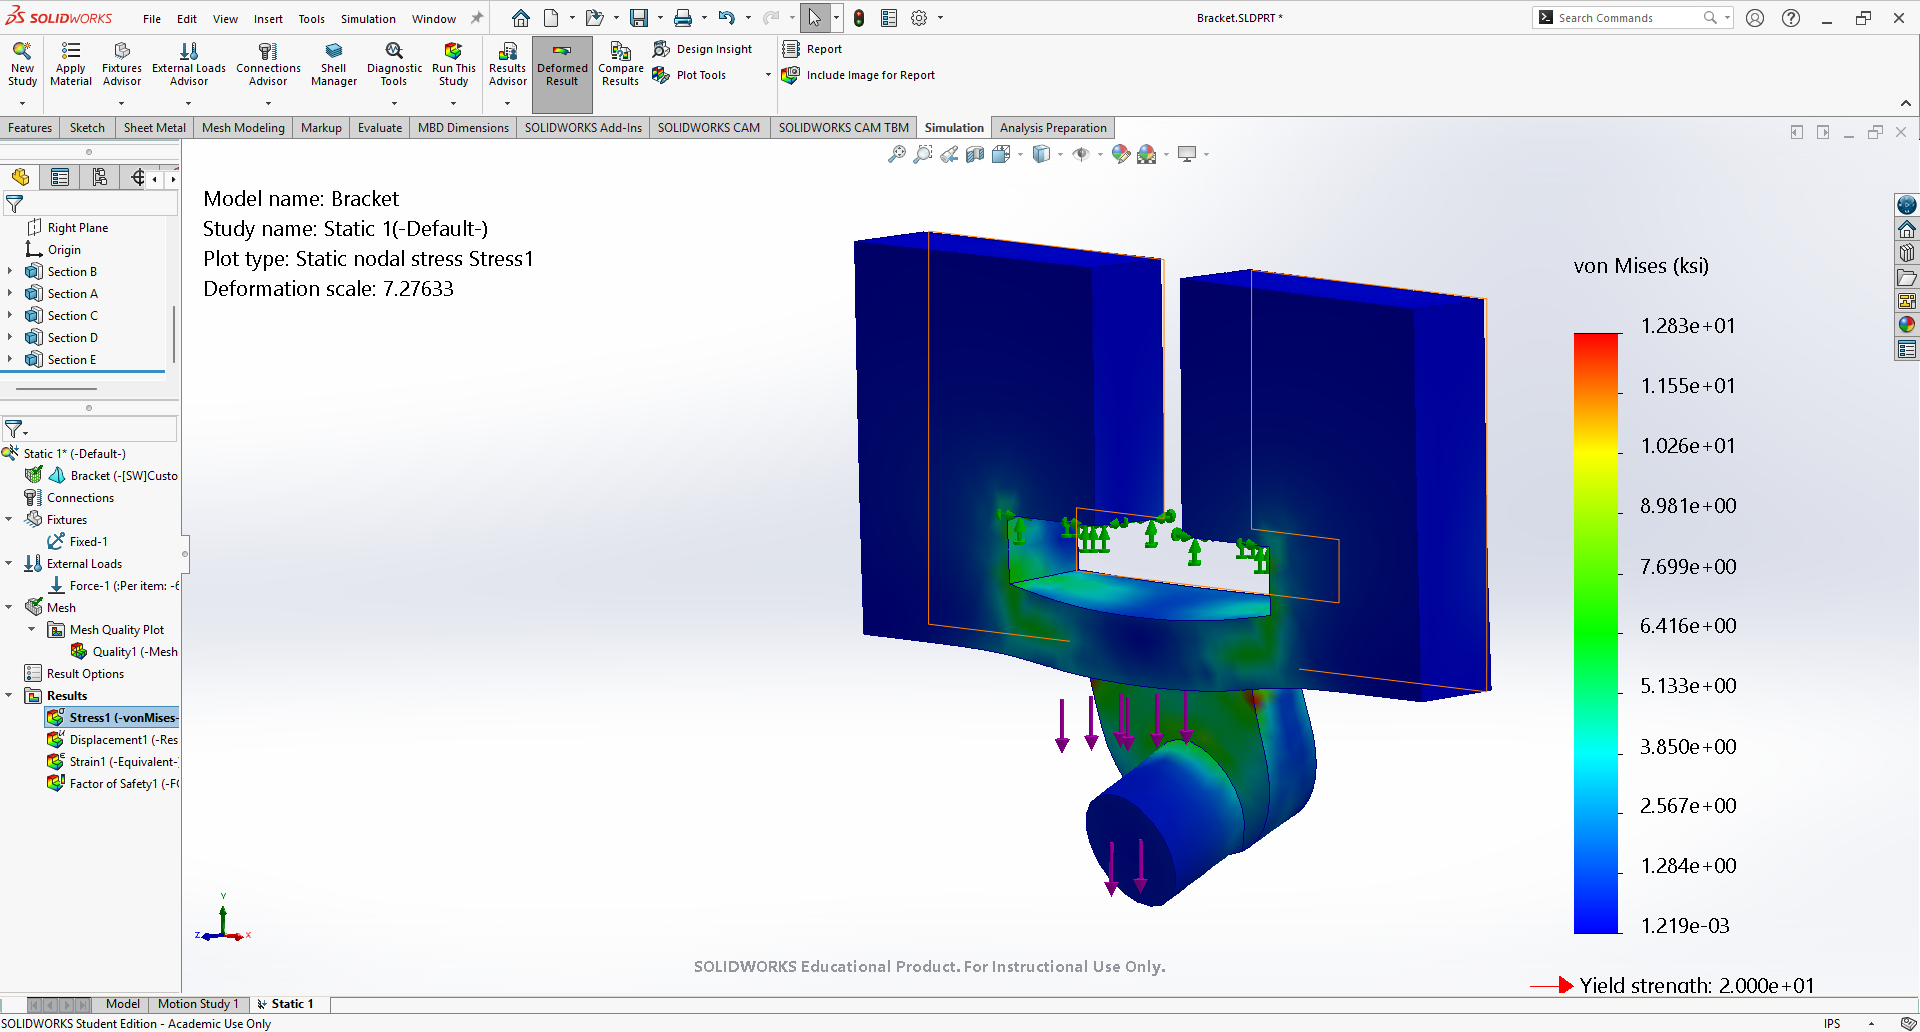Click the Apply Scene icon
Screen dimensions: 1920x1032
coord(1147,154)
